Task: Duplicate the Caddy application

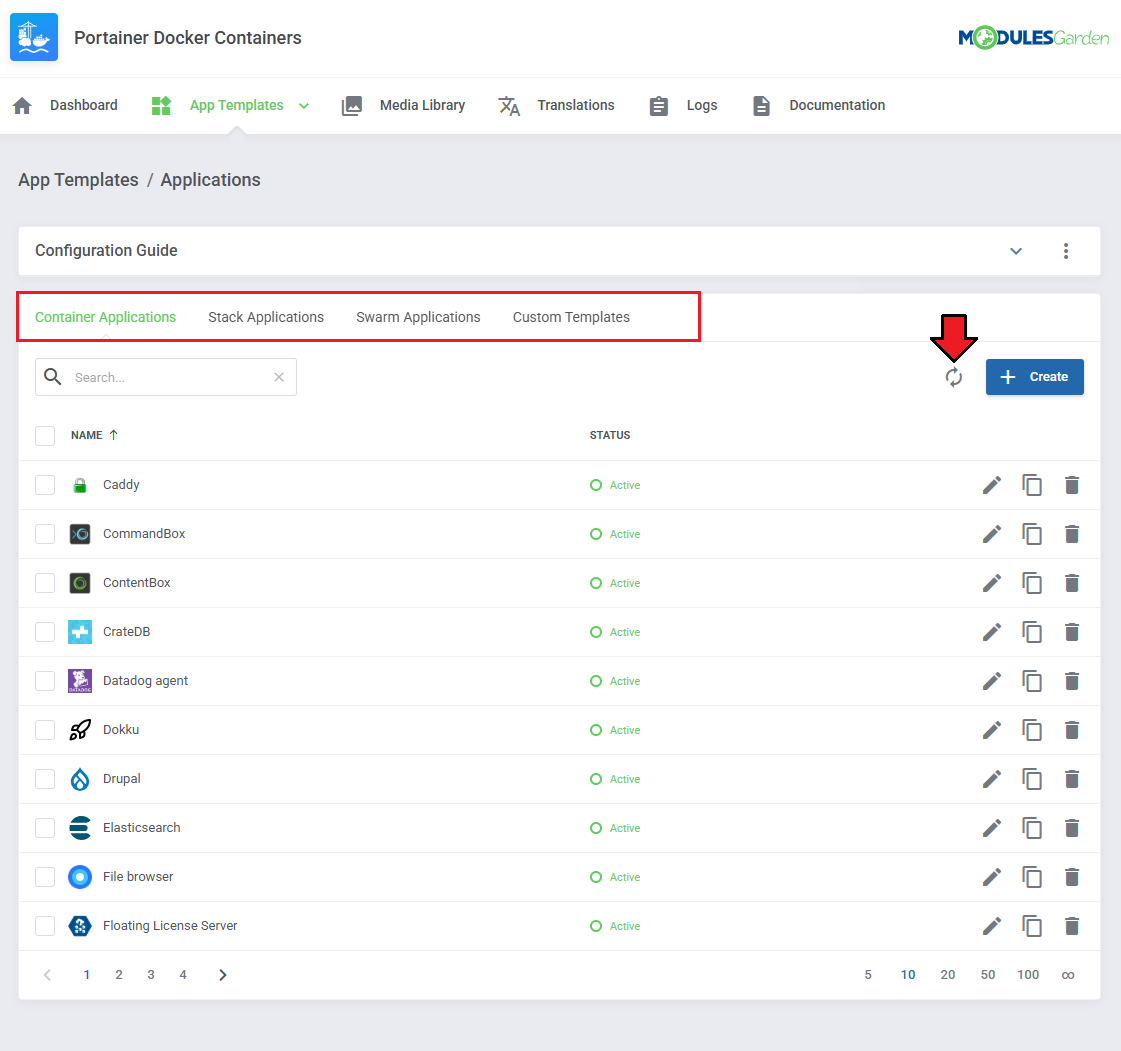Action: [x=1032, y=485]
